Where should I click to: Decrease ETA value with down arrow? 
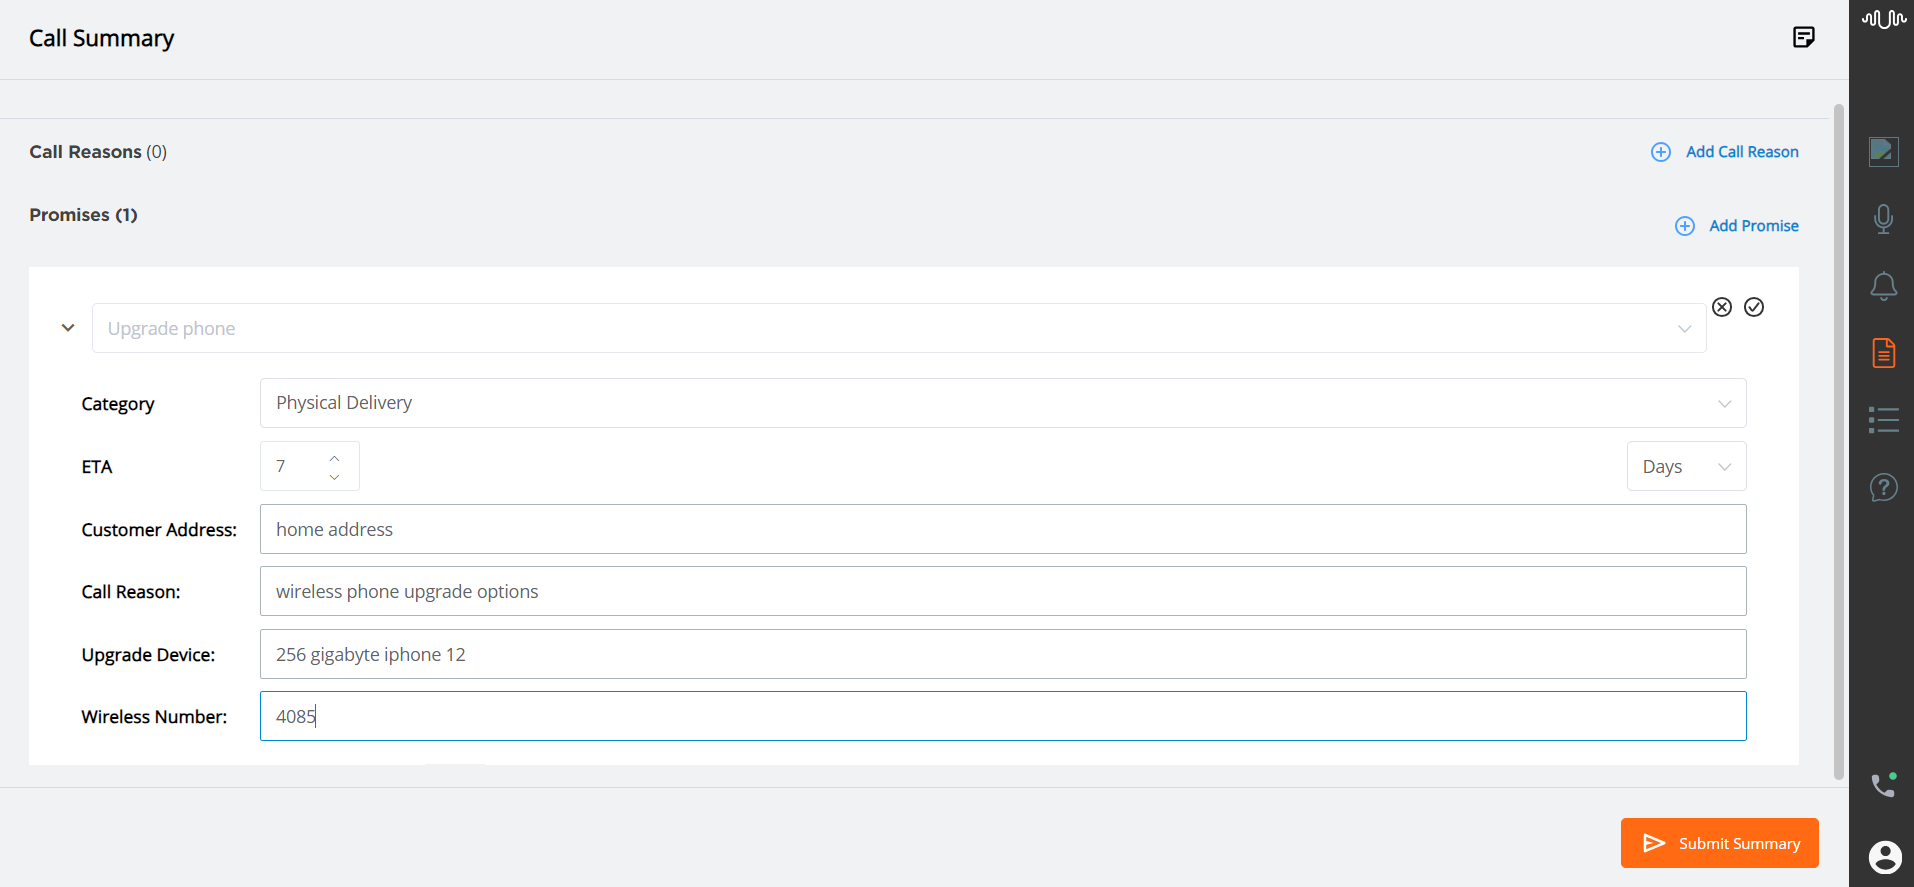point(334,477)
